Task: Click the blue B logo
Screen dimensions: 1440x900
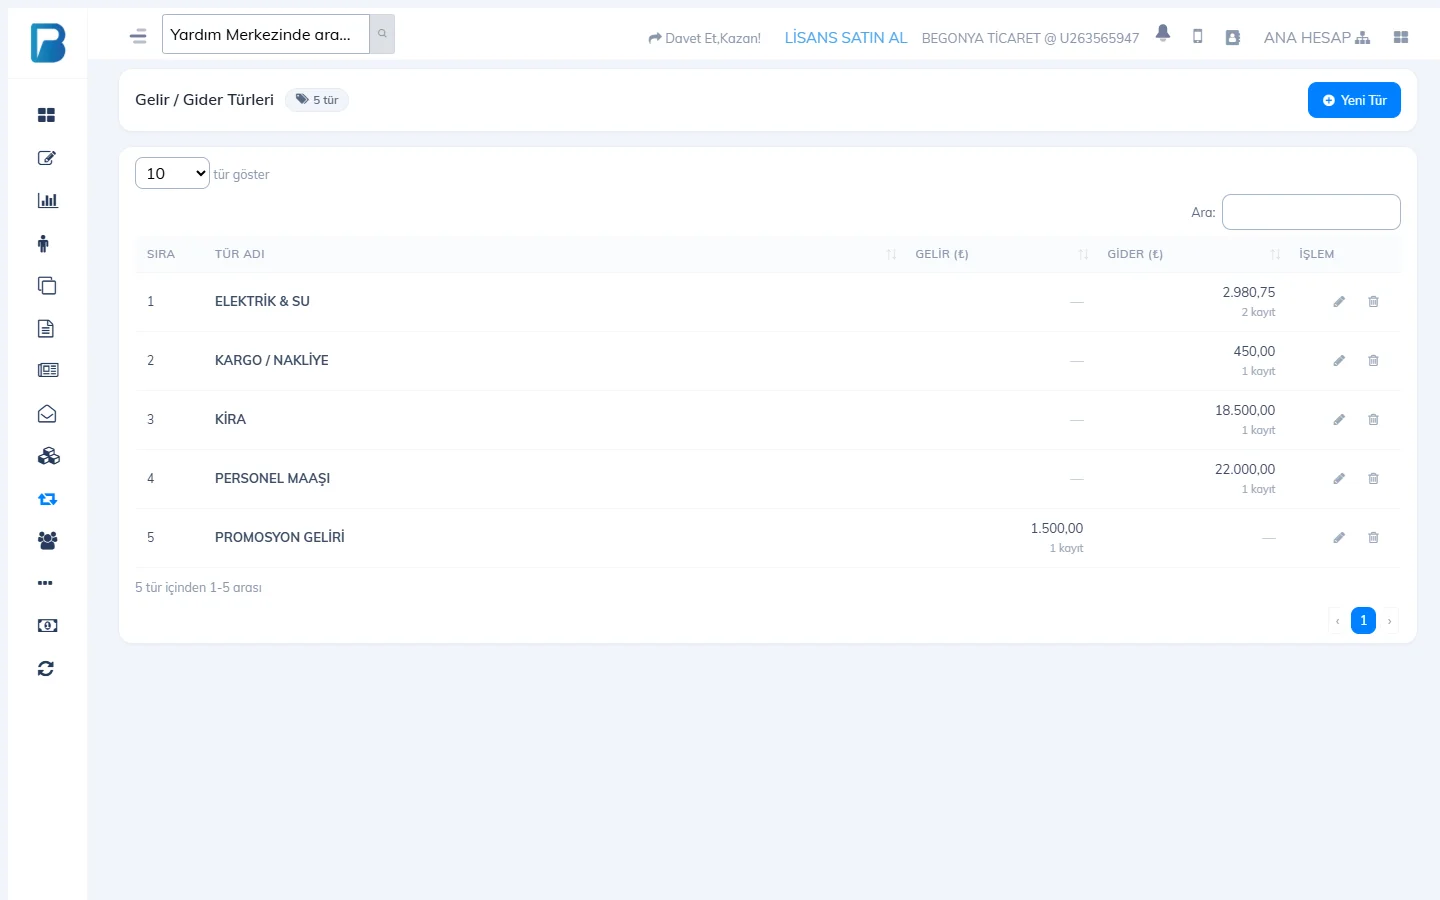Action: tap(48, 43)
